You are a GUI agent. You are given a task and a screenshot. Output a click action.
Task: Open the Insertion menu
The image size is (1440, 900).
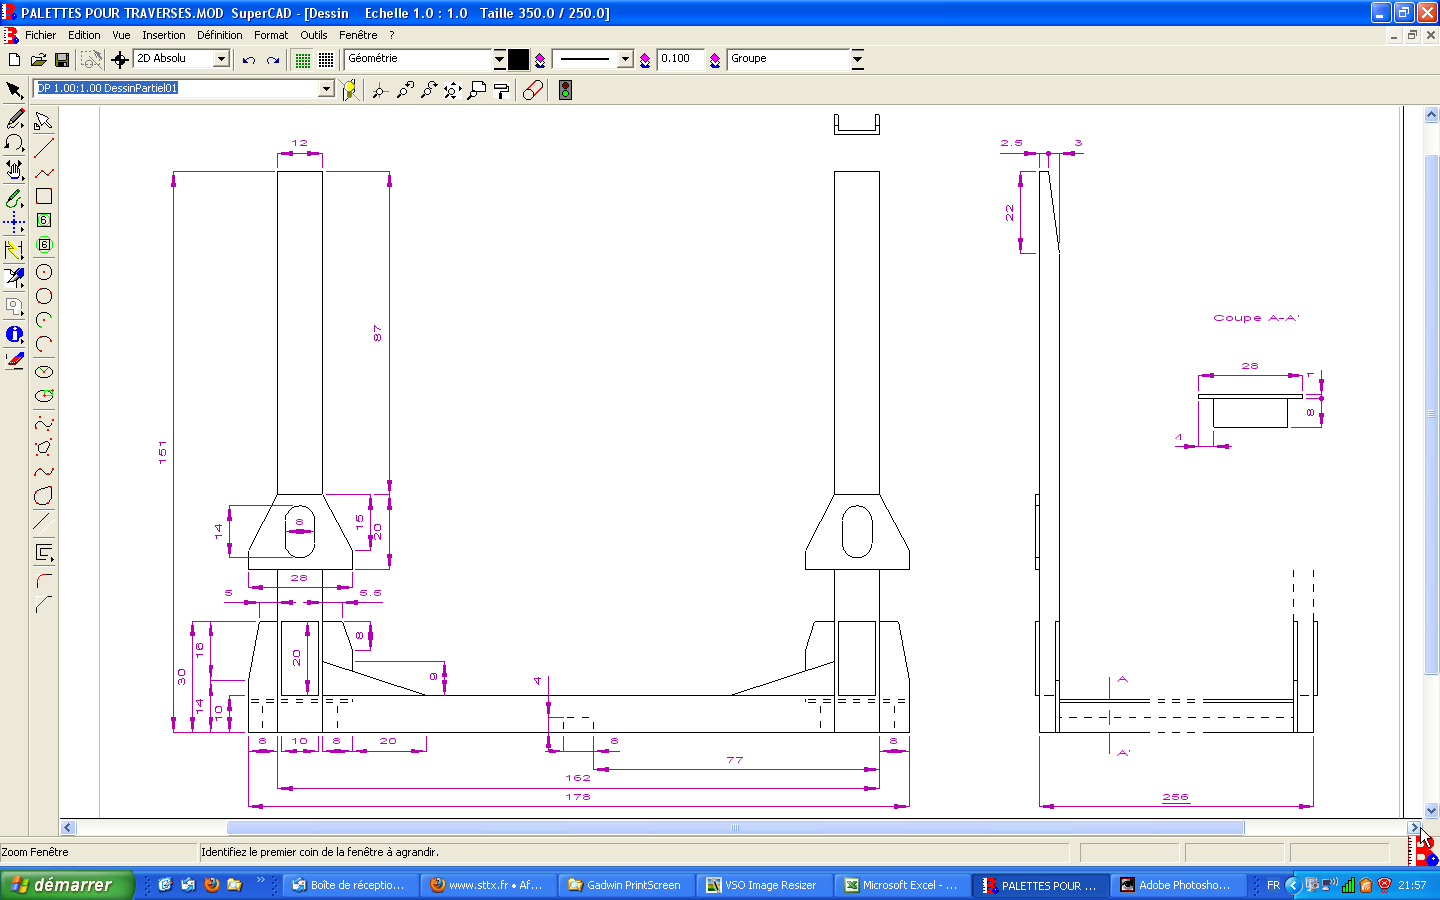coord(163,35)
